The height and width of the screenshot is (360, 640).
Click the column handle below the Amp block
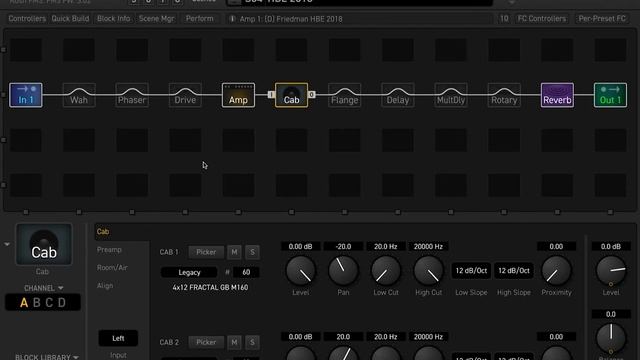(x=238, y=212)
